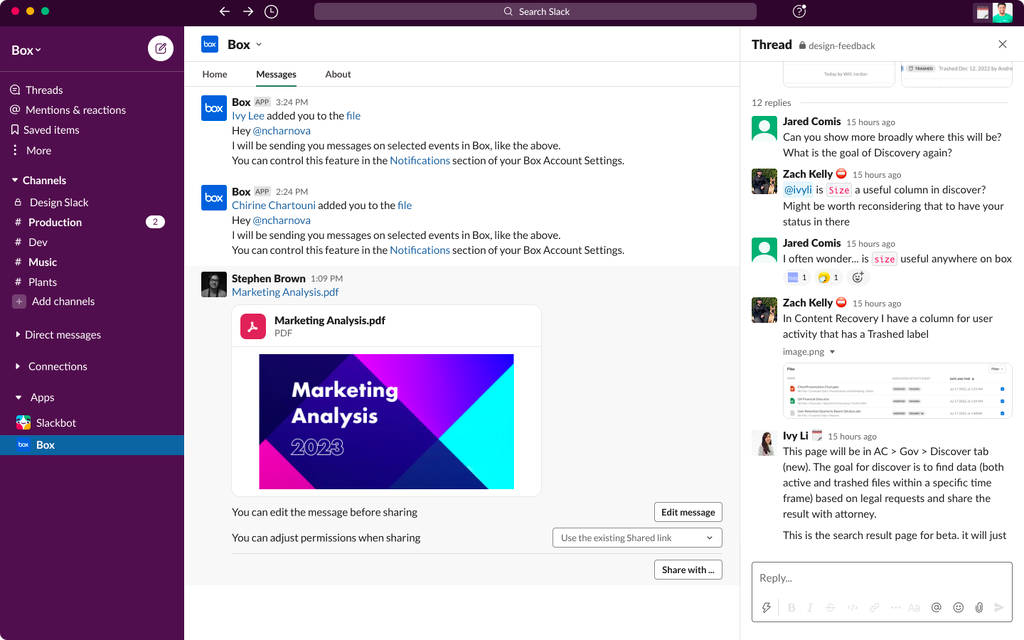The image size is (1024, 640).
Task: Open the Dev channel
Action: point(38,242)
